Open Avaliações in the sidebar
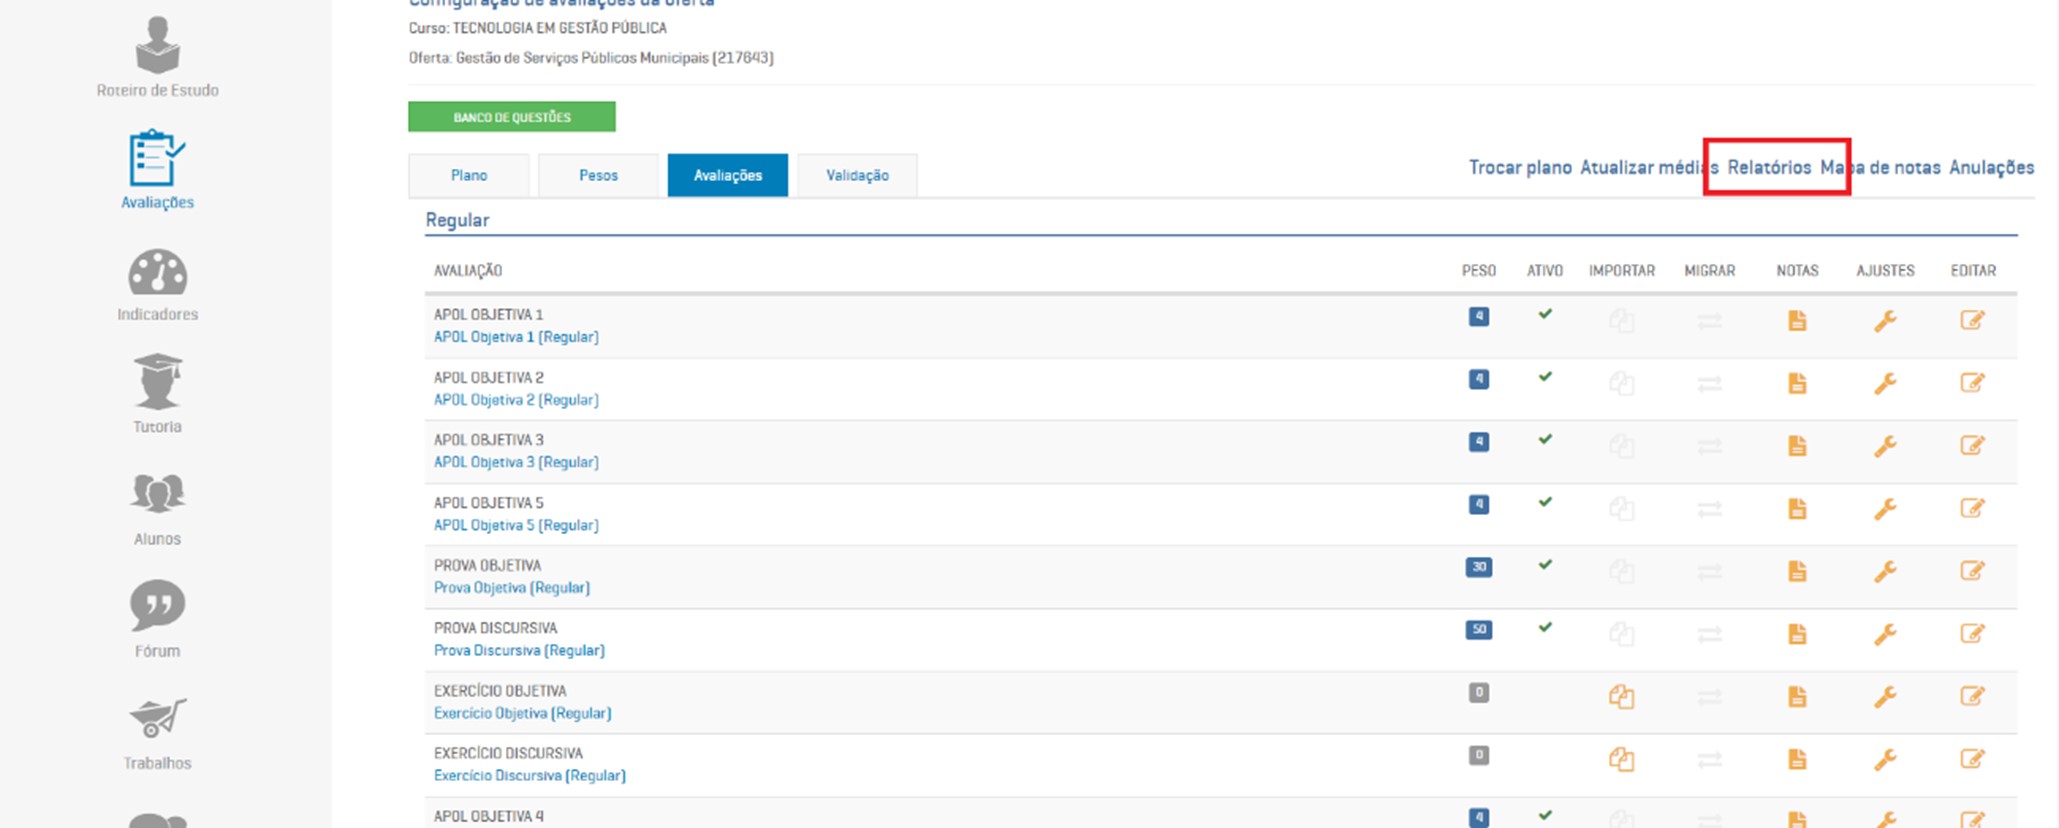2059x828 pixels. coord(157,168)
